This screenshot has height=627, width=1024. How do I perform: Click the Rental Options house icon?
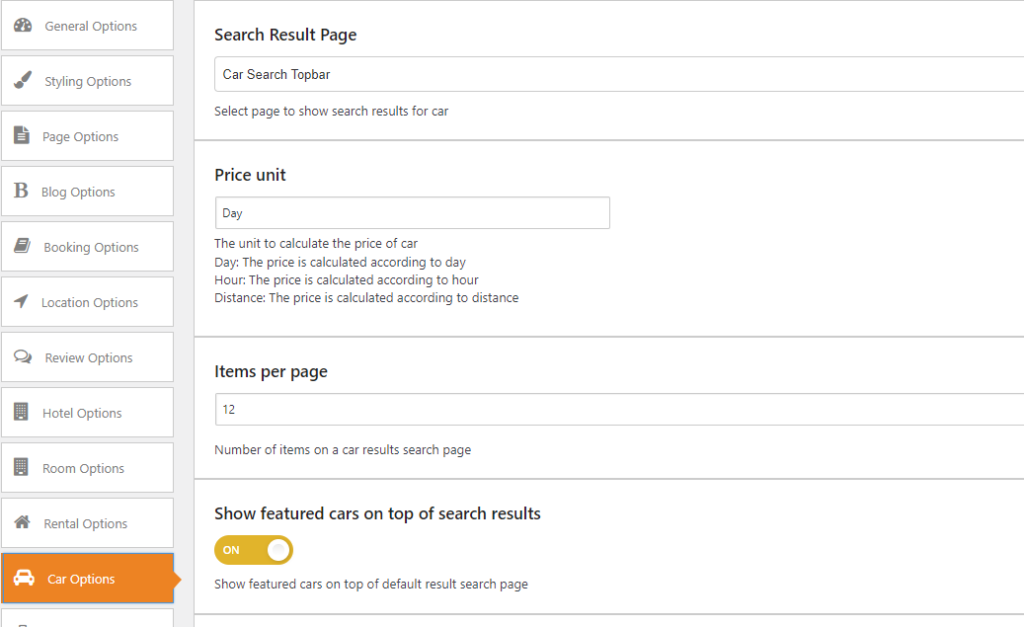click(22, 523)
